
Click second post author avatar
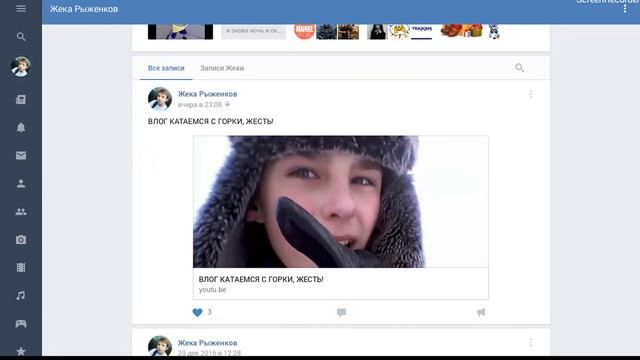tap(160, 346)
